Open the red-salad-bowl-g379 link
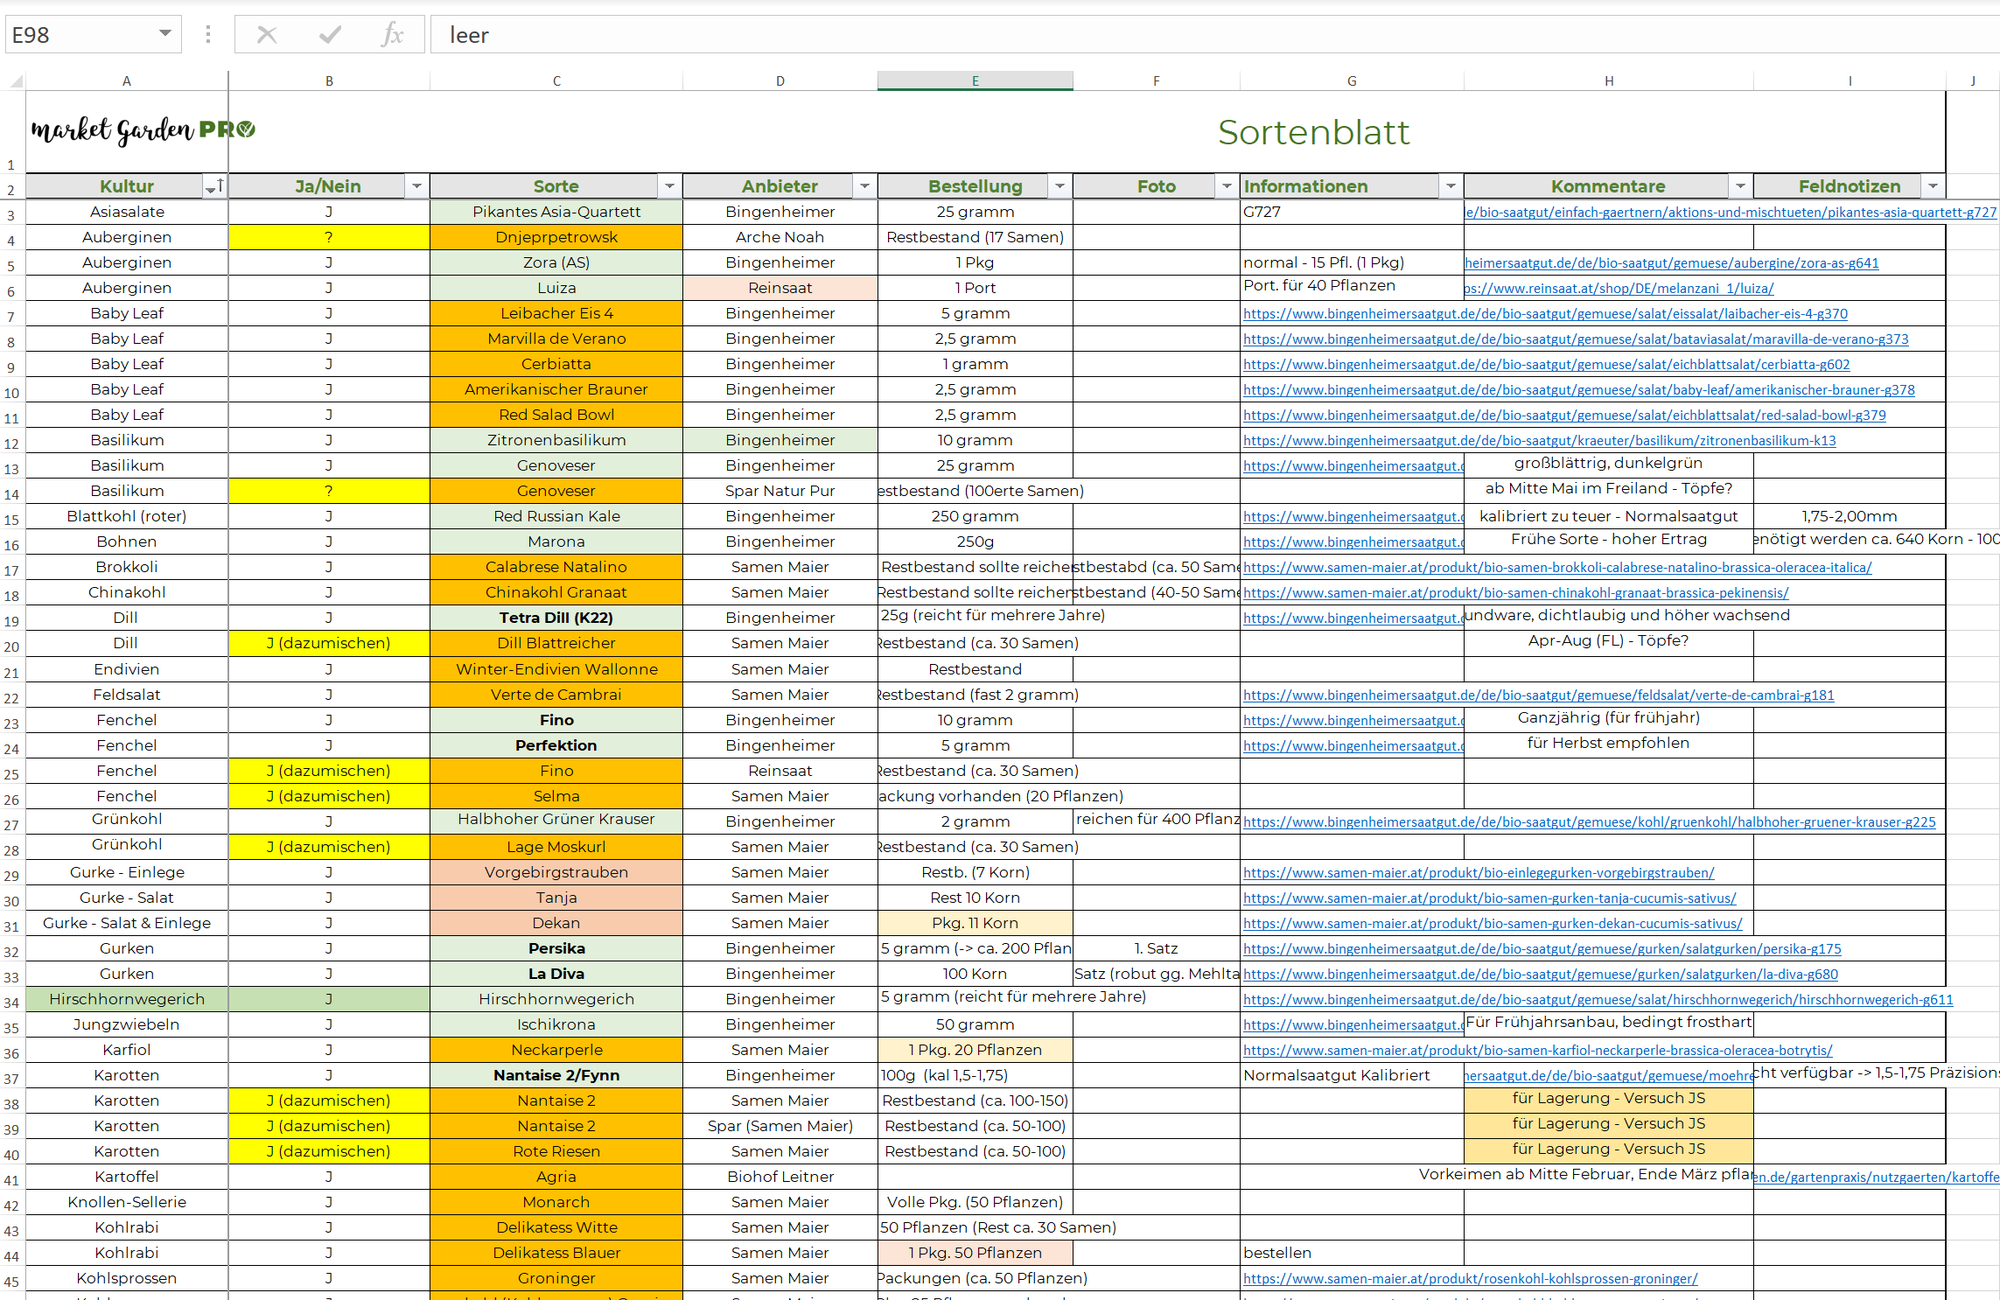Screen dimensions: 2000x1300 [1564, 415]
